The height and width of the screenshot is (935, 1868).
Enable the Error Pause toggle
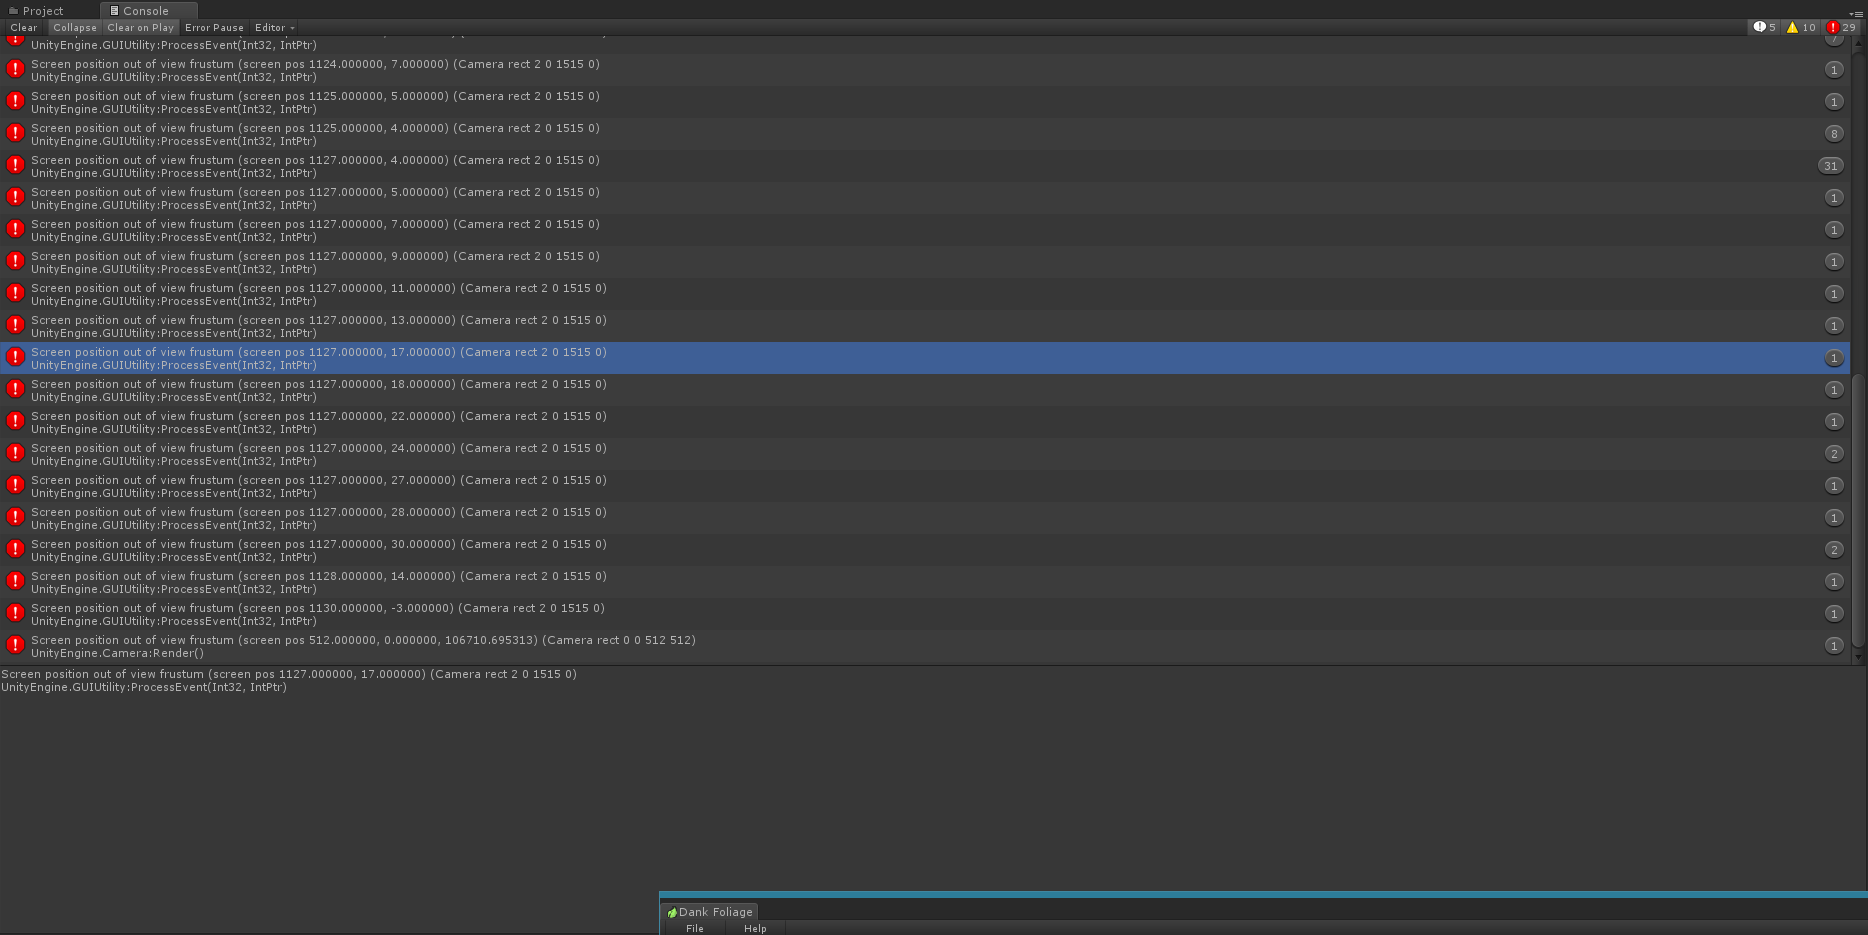click(x=214, y=27)
